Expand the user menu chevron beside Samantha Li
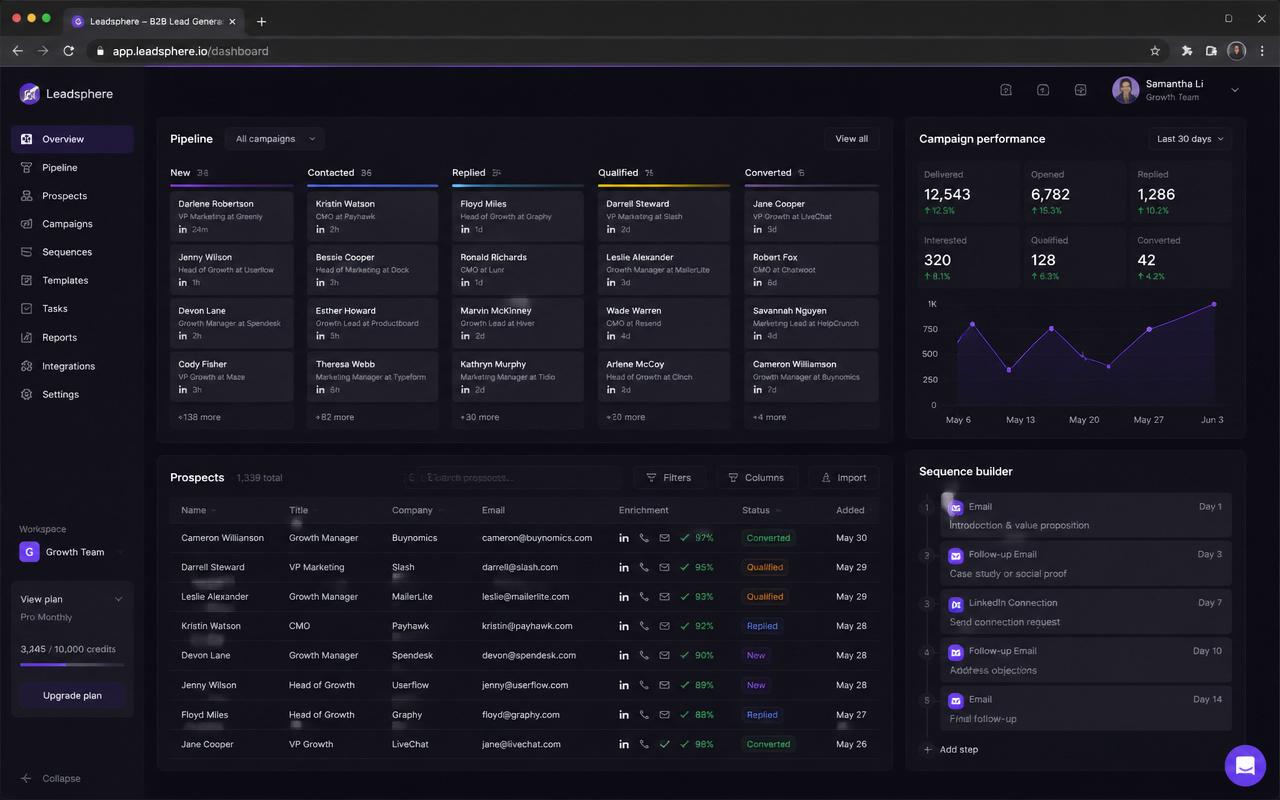Viewport: 1280px width, 800px height. click(x=1235, y=90)
